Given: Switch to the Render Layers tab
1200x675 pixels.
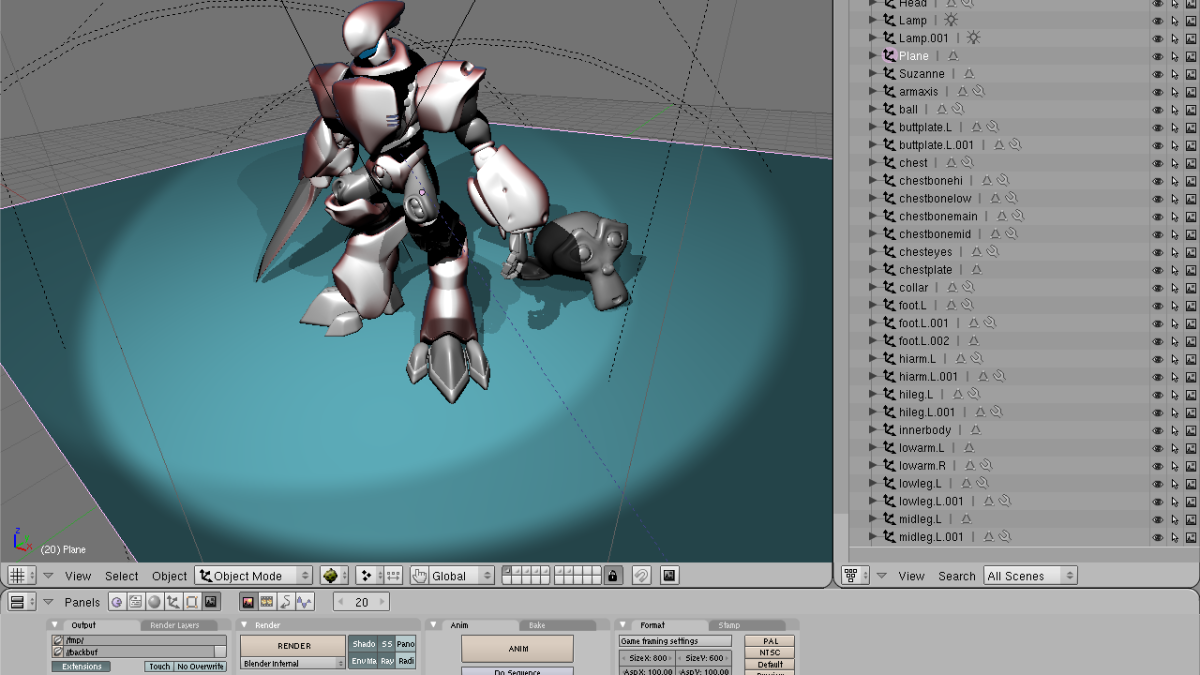Looking at the screenshot, I should coord(175,625).
